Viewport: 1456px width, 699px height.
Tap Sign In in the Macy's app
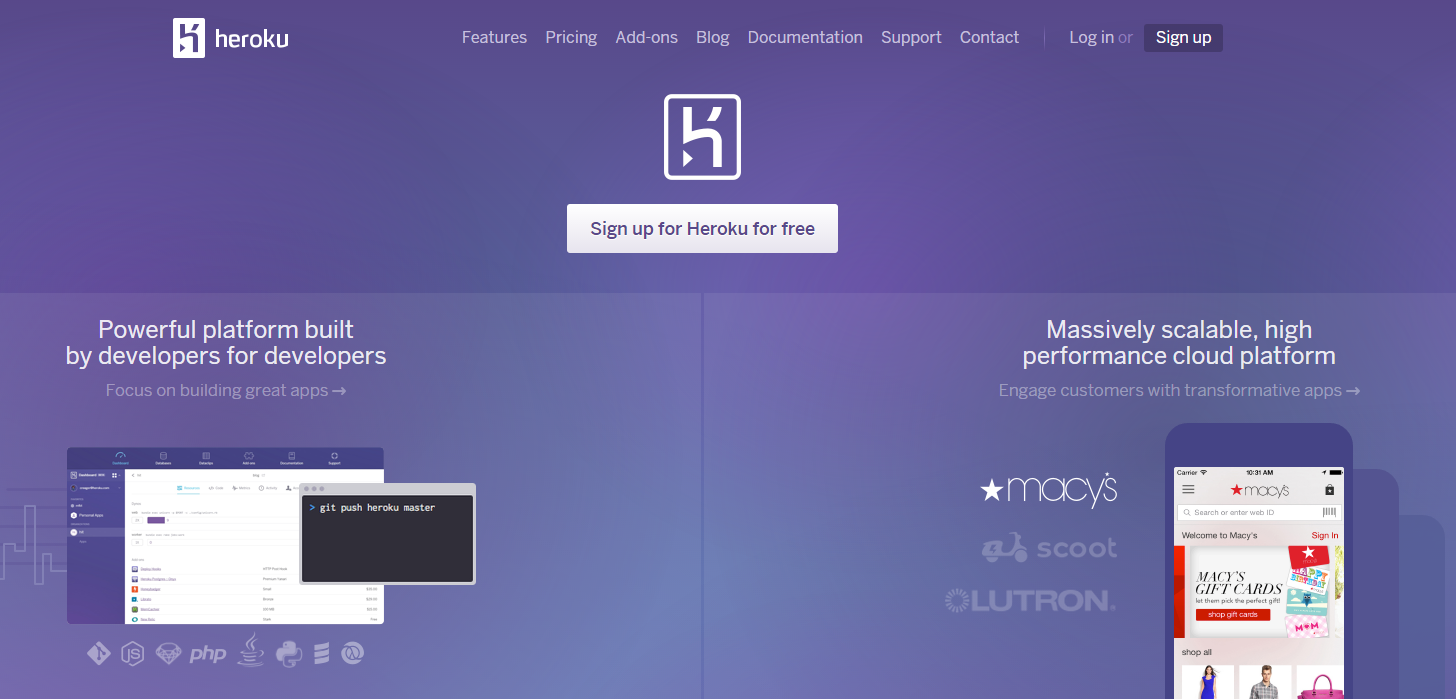(x=1324, y=535)
